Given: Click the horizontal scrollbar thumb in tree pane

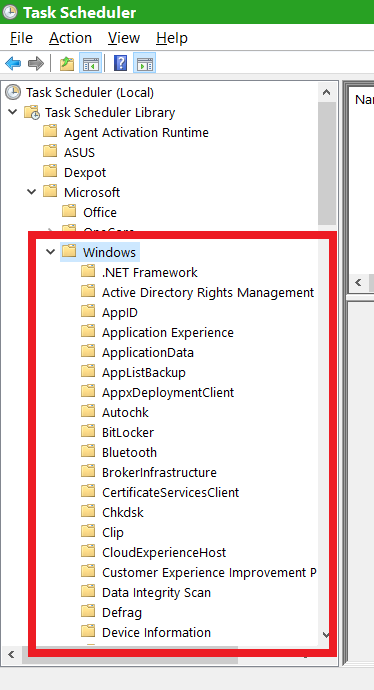Looking at the screenshot, I should click(x=129, y=654).
